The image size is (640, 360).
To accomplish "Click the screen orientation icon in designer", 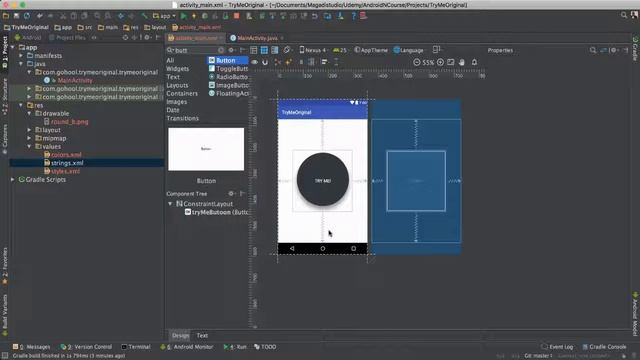I will 287,50.
